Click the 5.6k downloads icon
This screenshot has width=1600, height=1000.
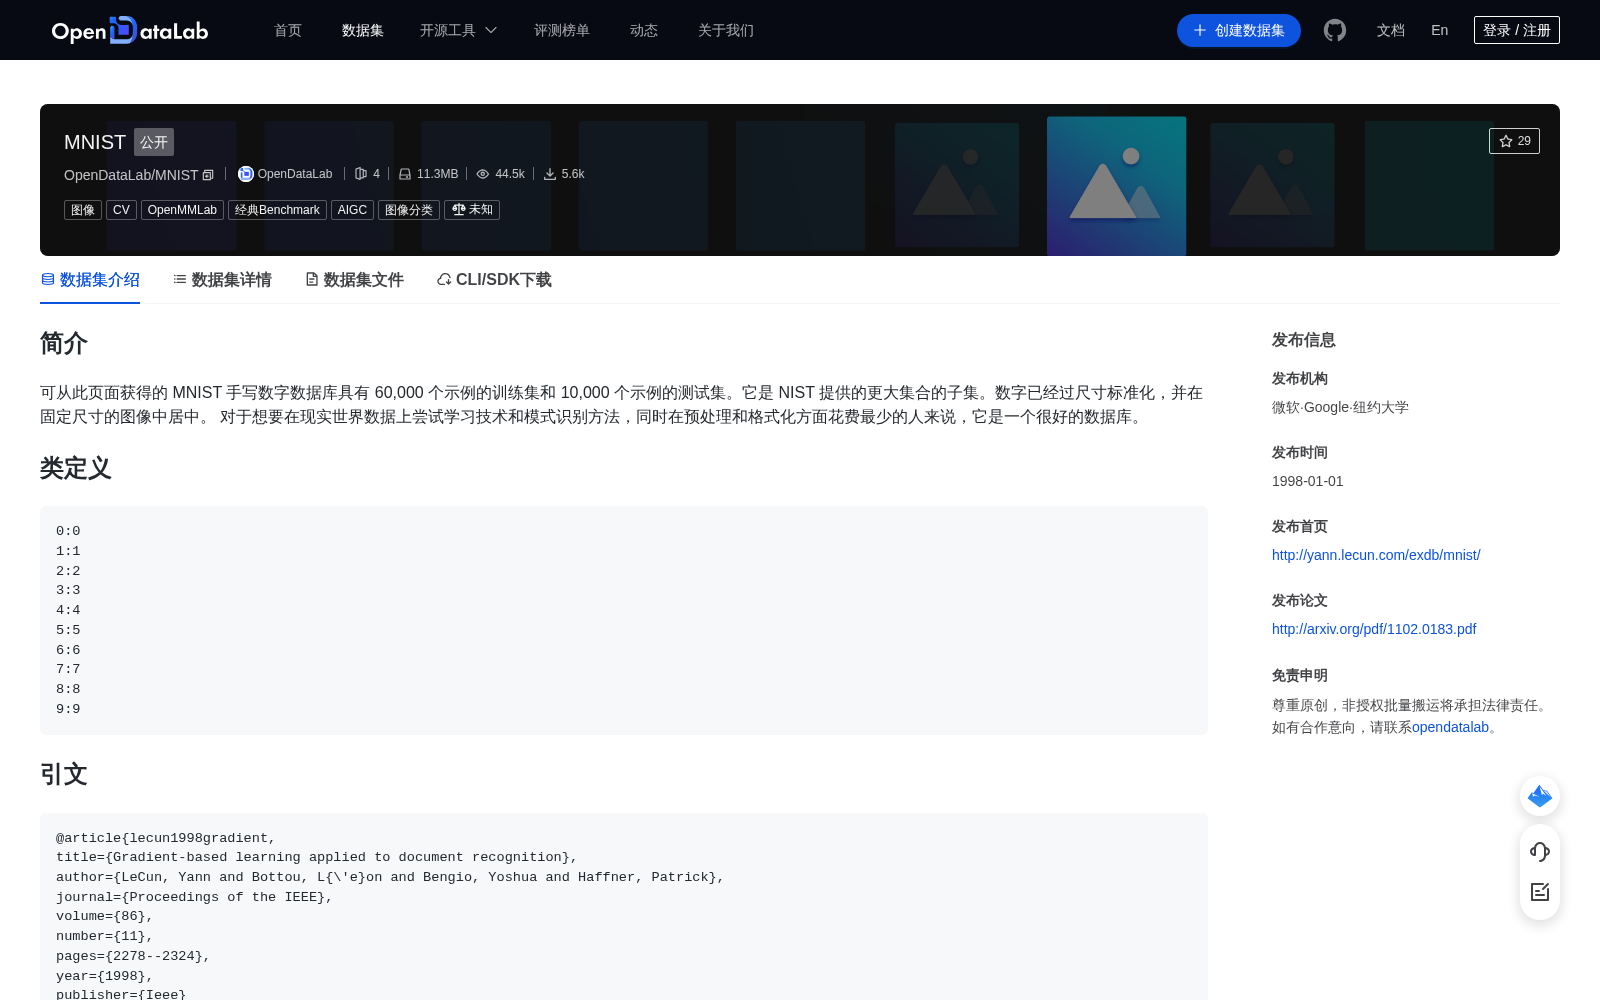tap(550, 174)
